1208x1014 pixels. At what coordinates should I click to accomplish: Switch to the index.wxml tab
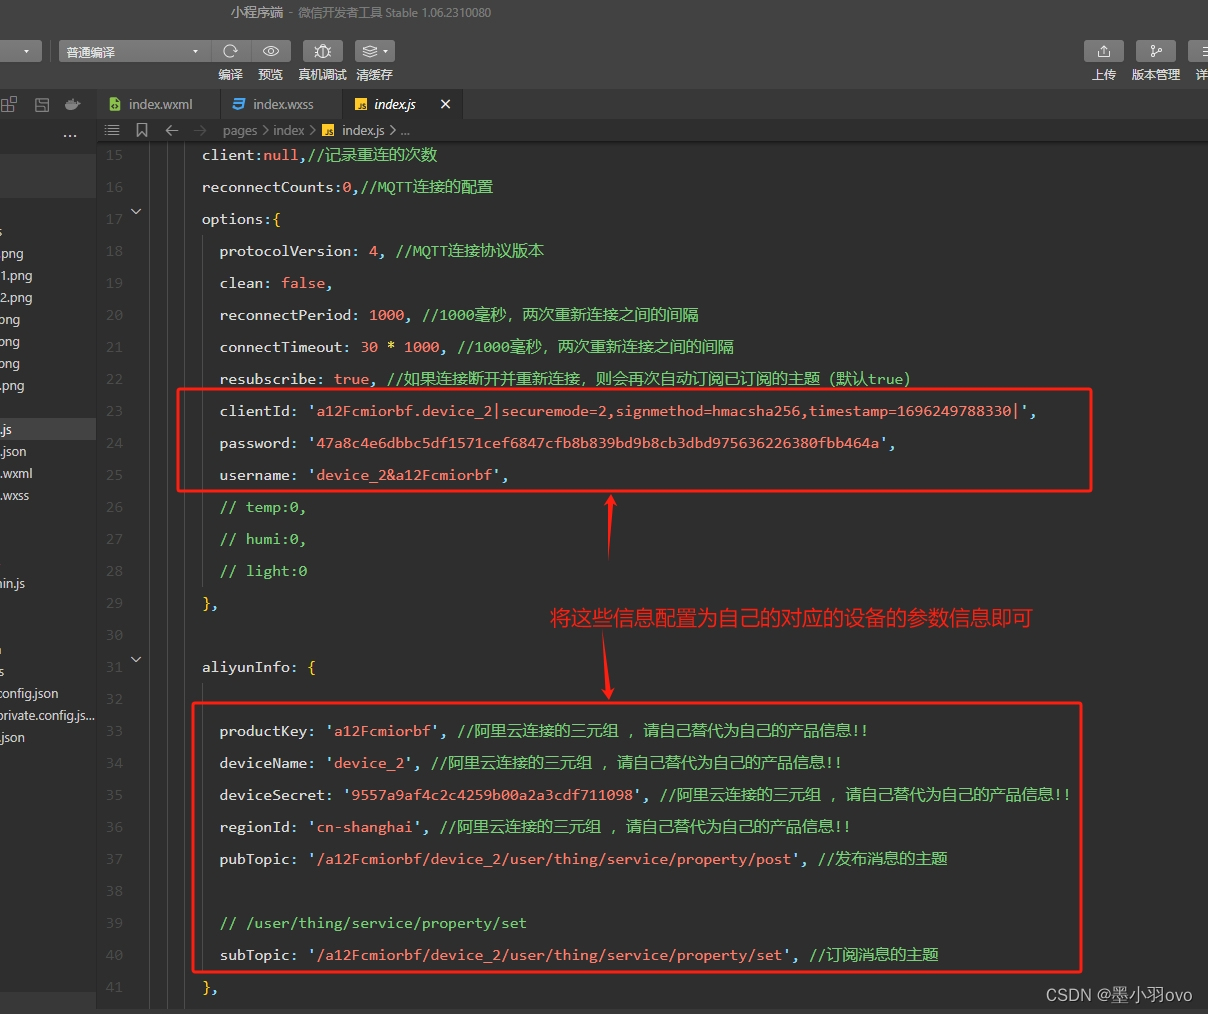159,104
